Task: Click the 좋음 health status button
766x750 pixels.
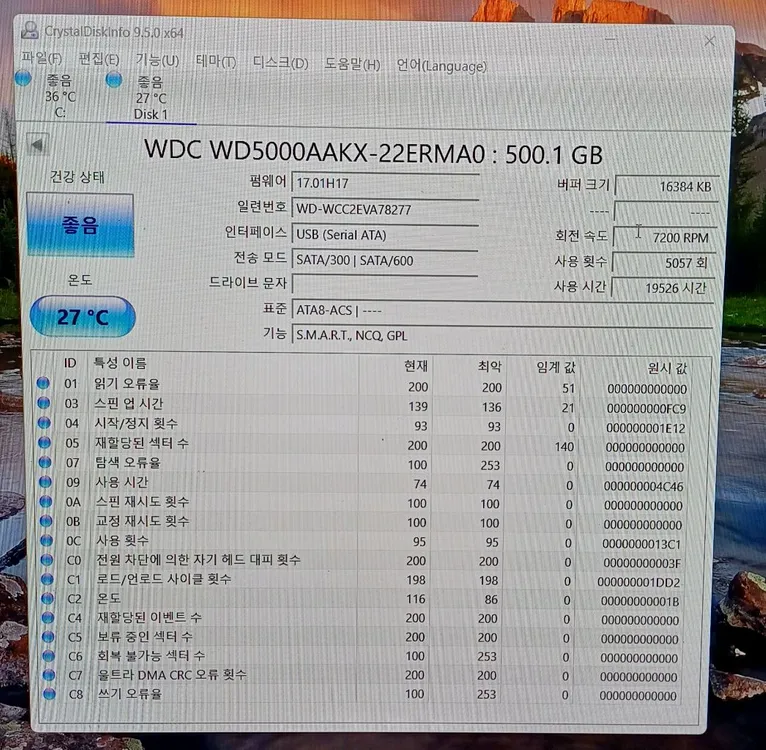Action: tap(81, 225)
